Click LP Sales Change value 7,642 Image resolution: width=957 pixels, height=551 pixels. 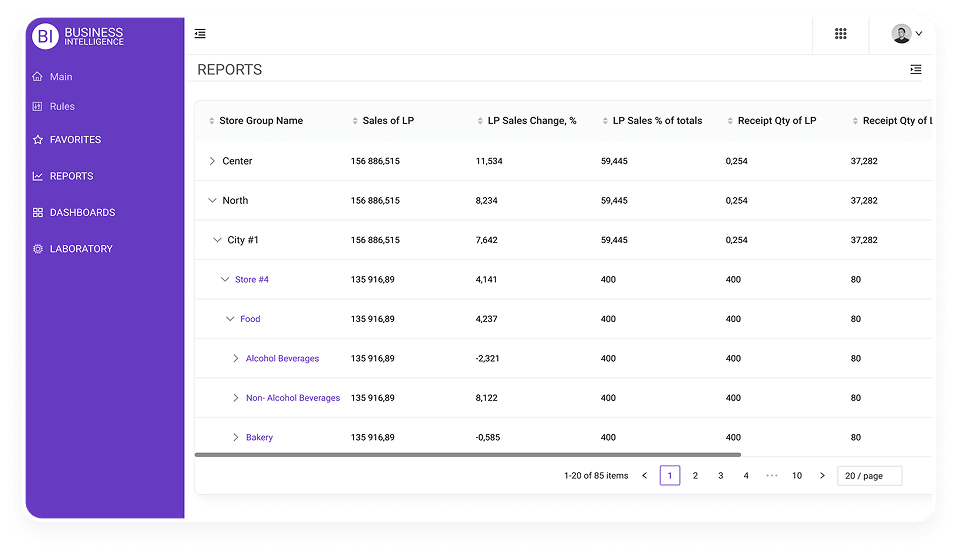[x=486, y=240]
